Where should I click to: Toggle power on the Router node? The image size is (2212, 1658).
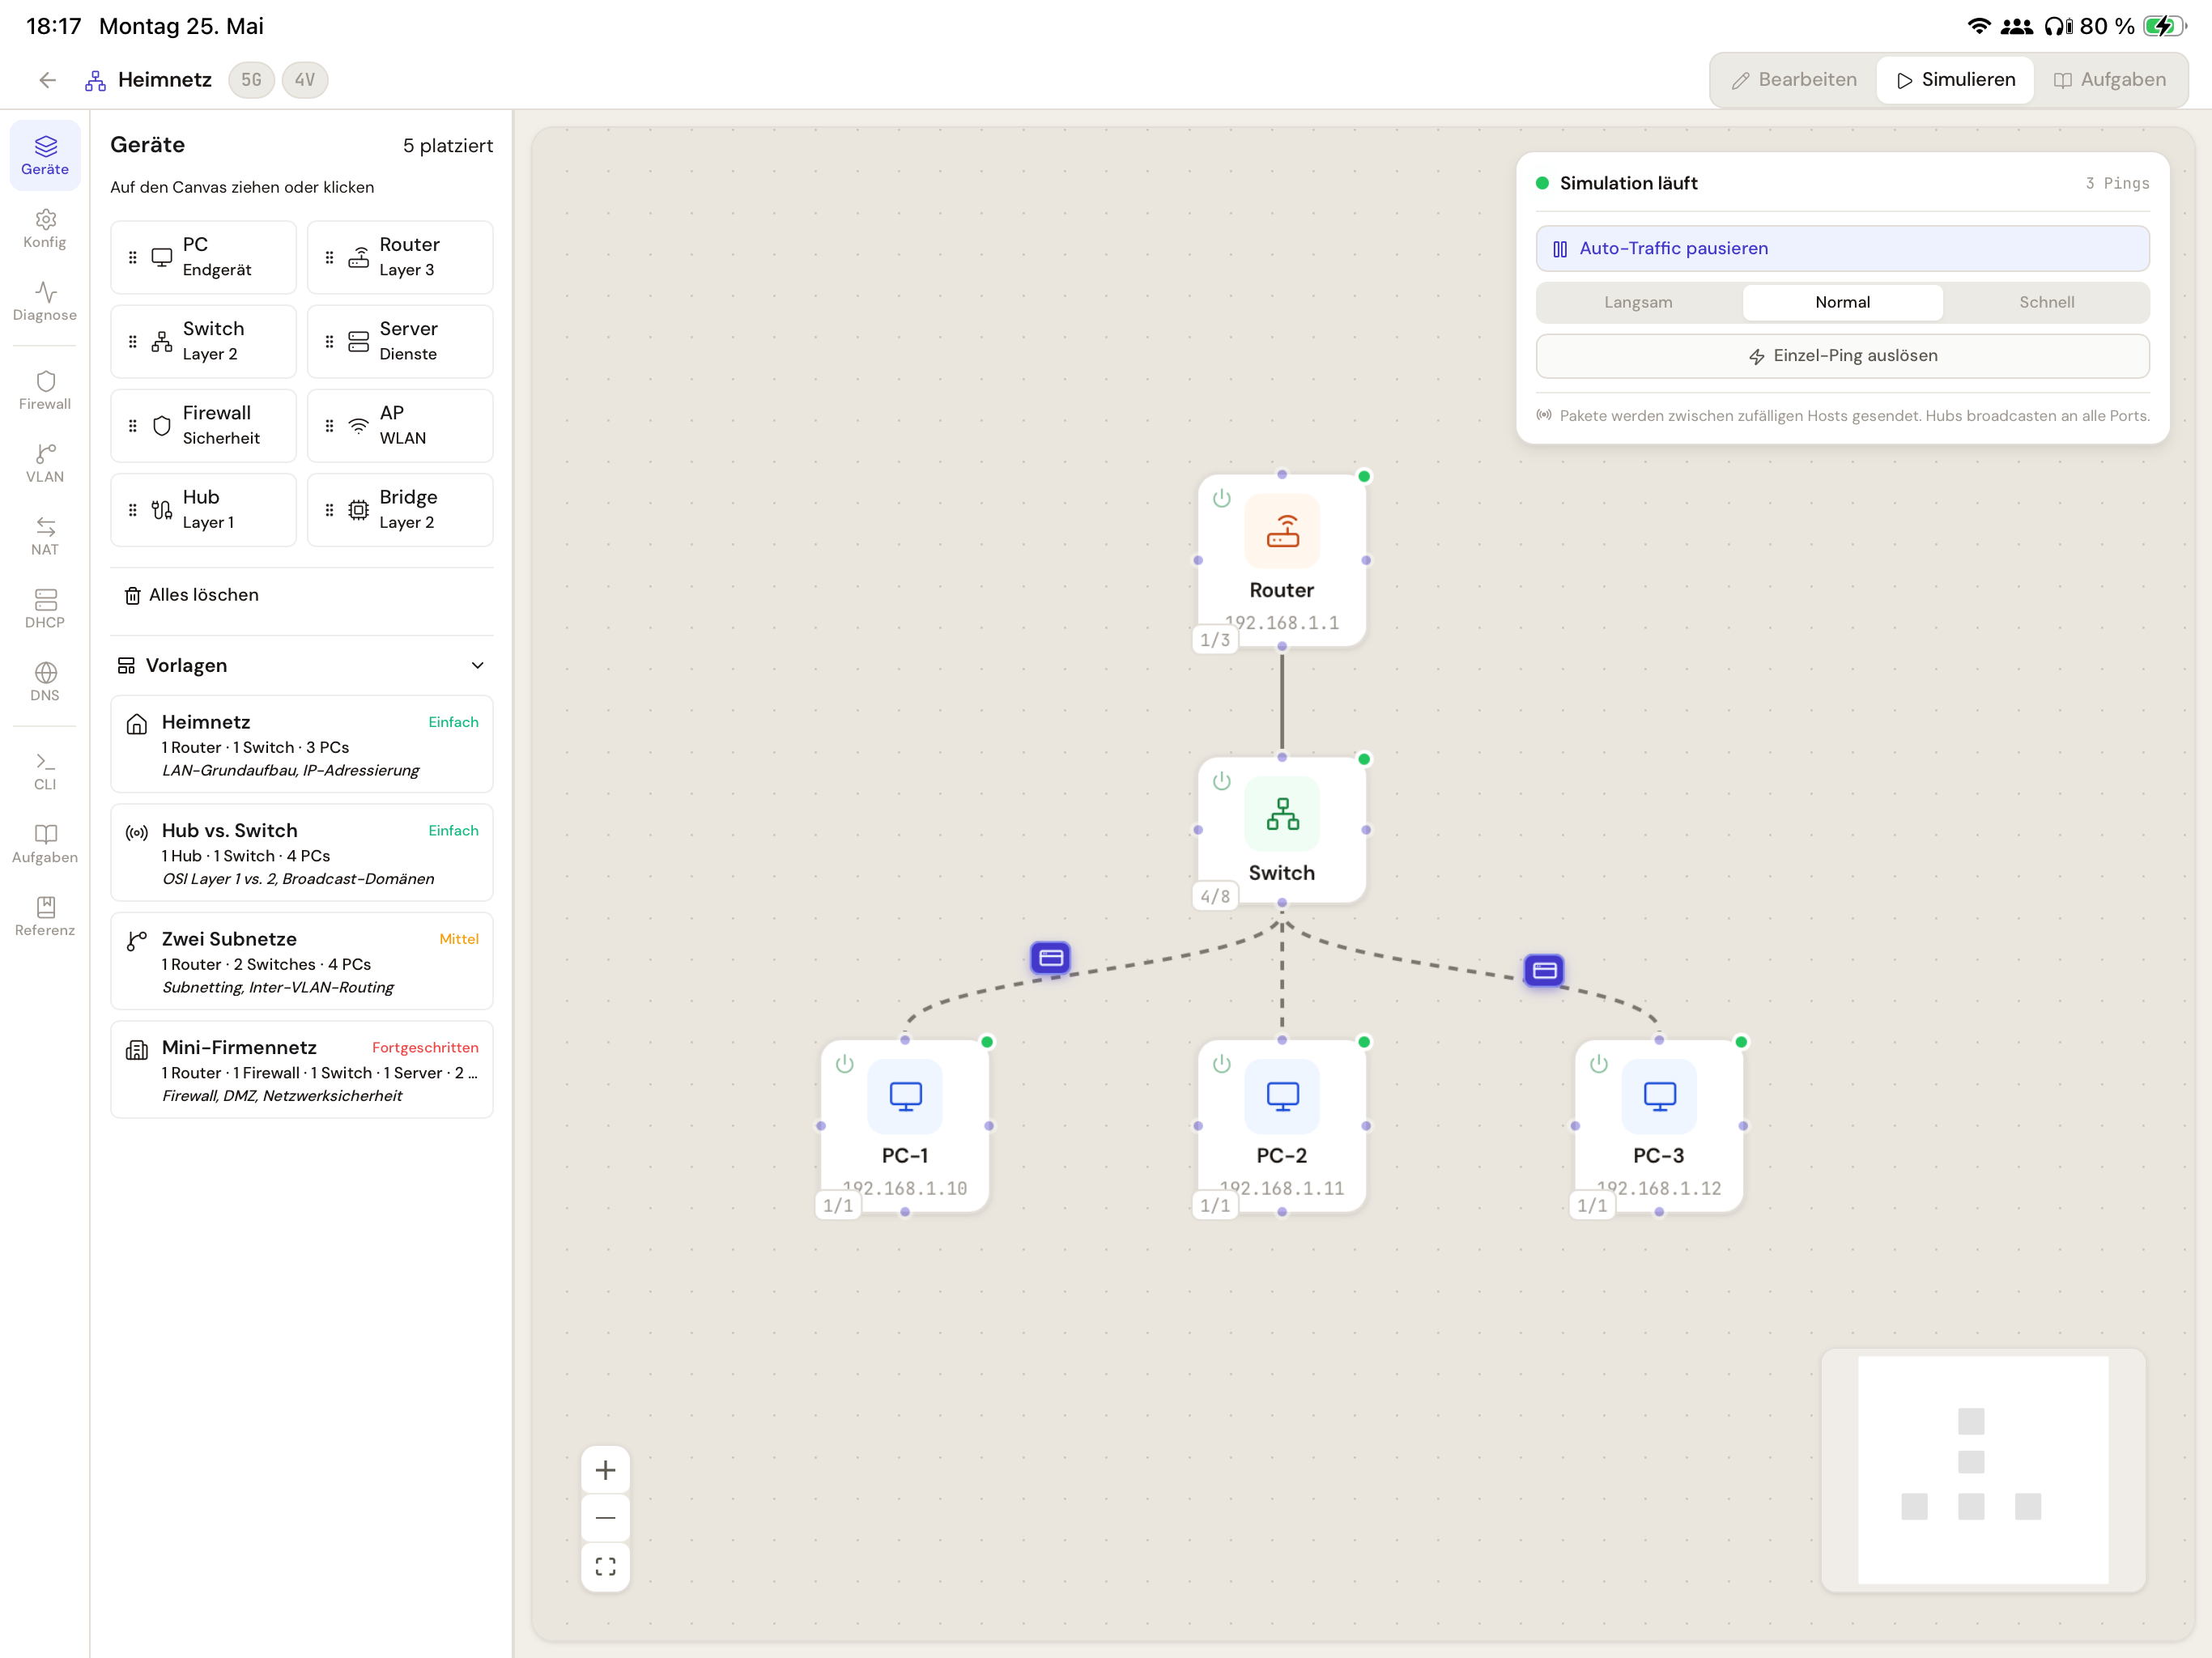tap(1222, 498)
